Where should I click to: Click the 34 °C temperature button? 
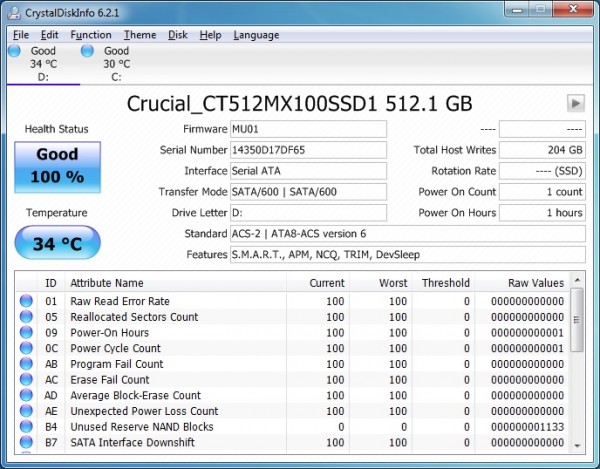57,243
